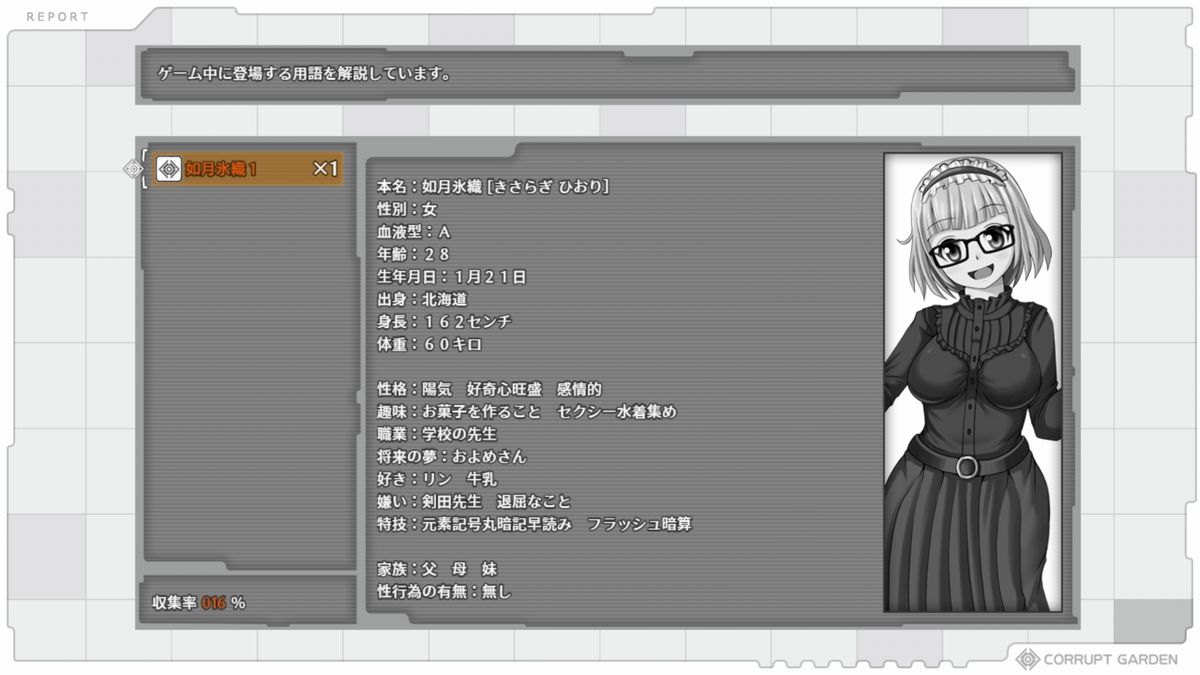Select the 如月氷織1 list entry
The image size is (1200, 675).
pos(248,169)
